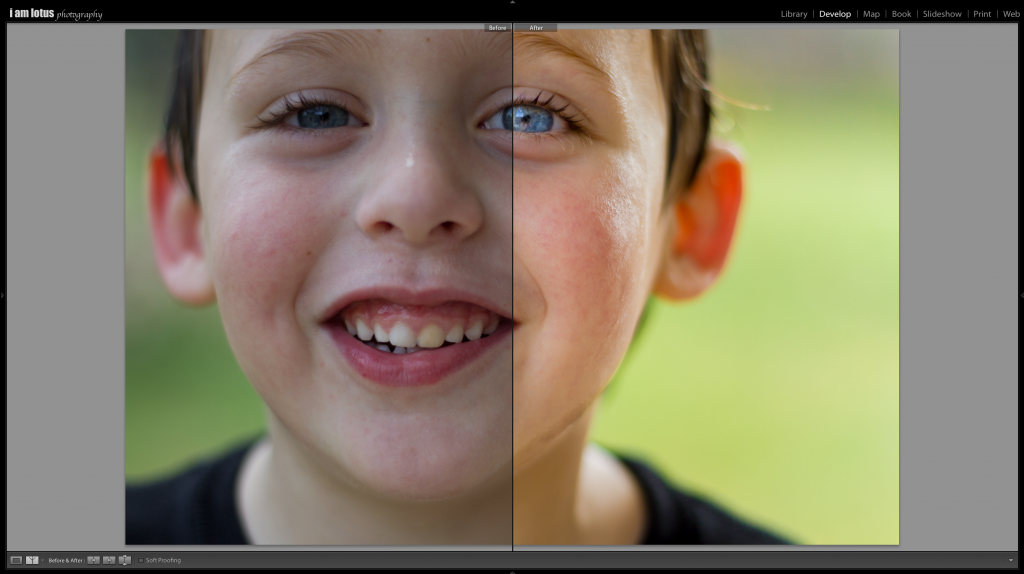The width and height of the screenshot is (1024, 574).
Task: Open the Print module
Action: click(x=982, y=14)
